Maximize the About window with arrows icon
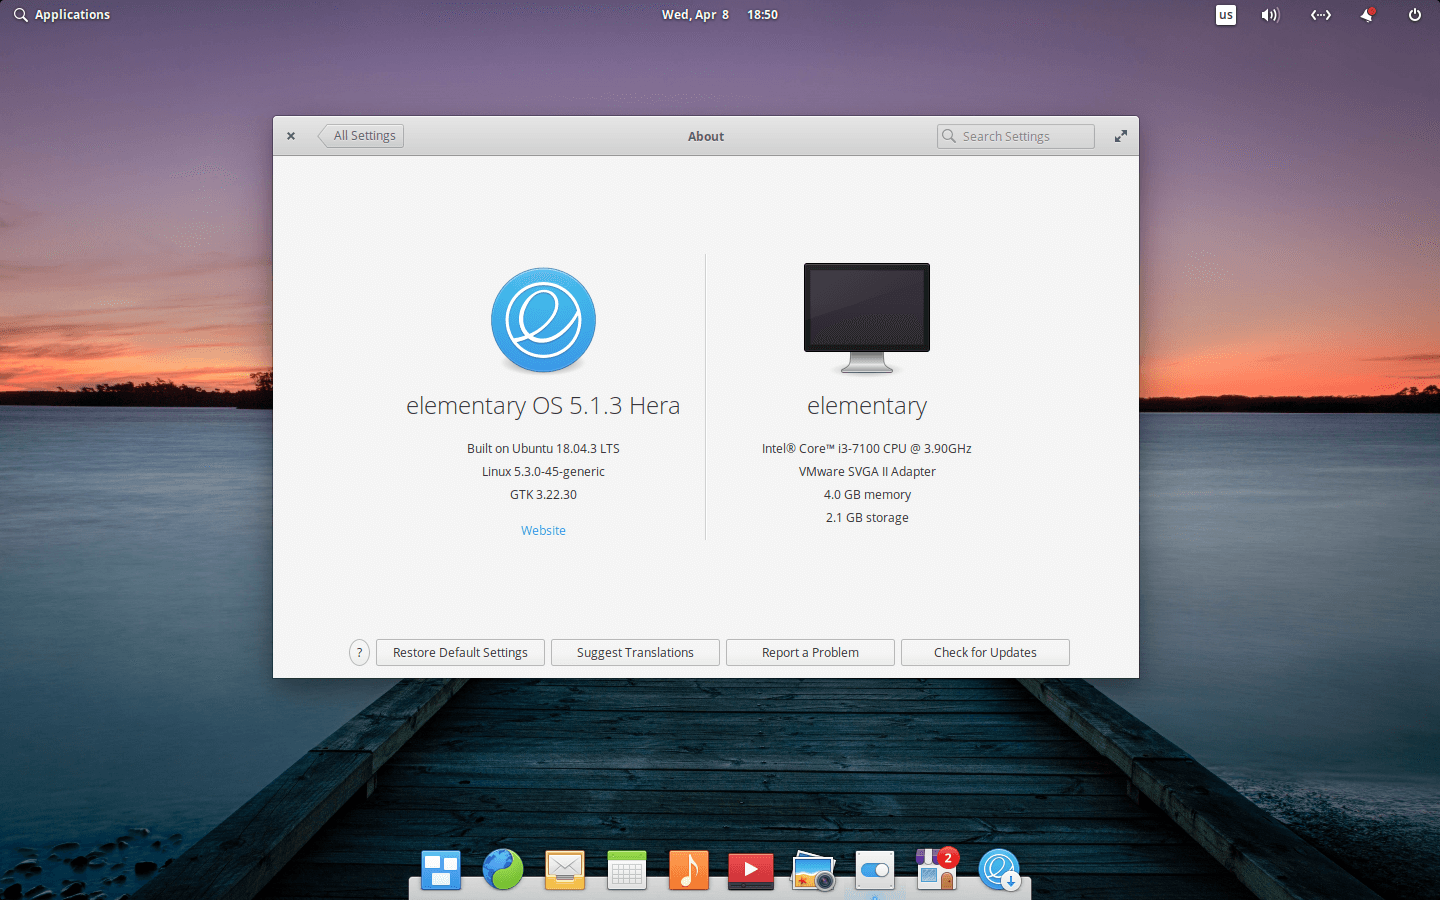Image resolution: width=1440 pixels, height=900 pixels. [x=1121, y=136]
